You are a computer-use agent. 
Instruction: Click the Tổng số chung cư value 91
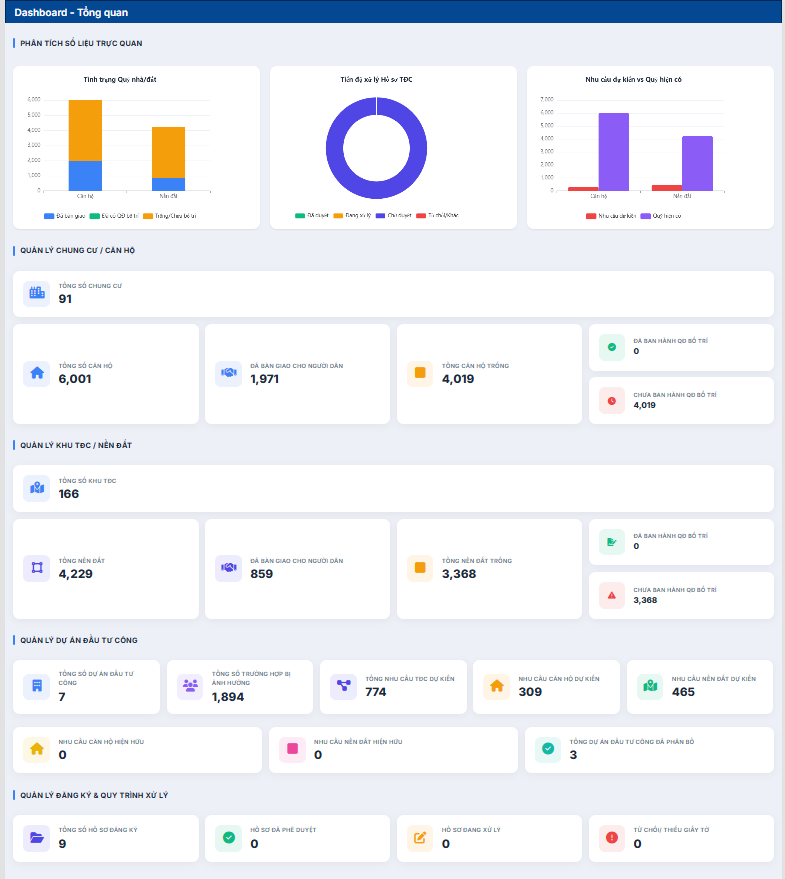click(x=65, y=299)
